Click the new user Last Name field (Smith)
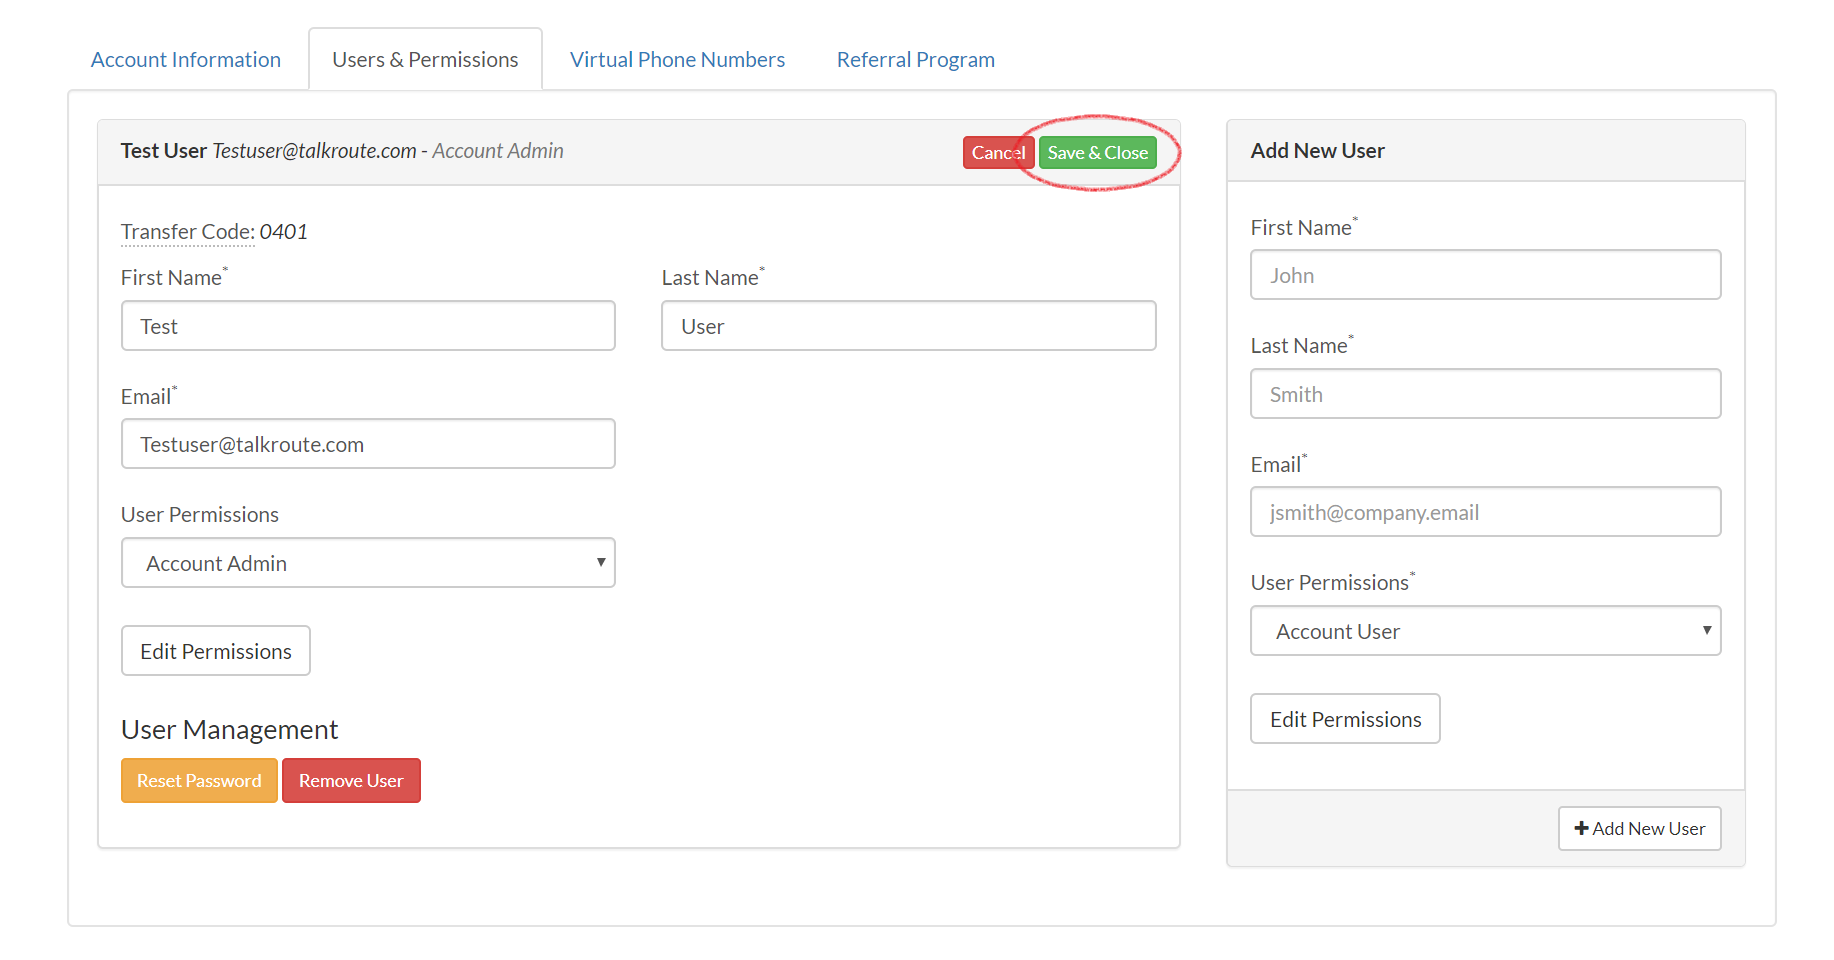 (1485, 394)
